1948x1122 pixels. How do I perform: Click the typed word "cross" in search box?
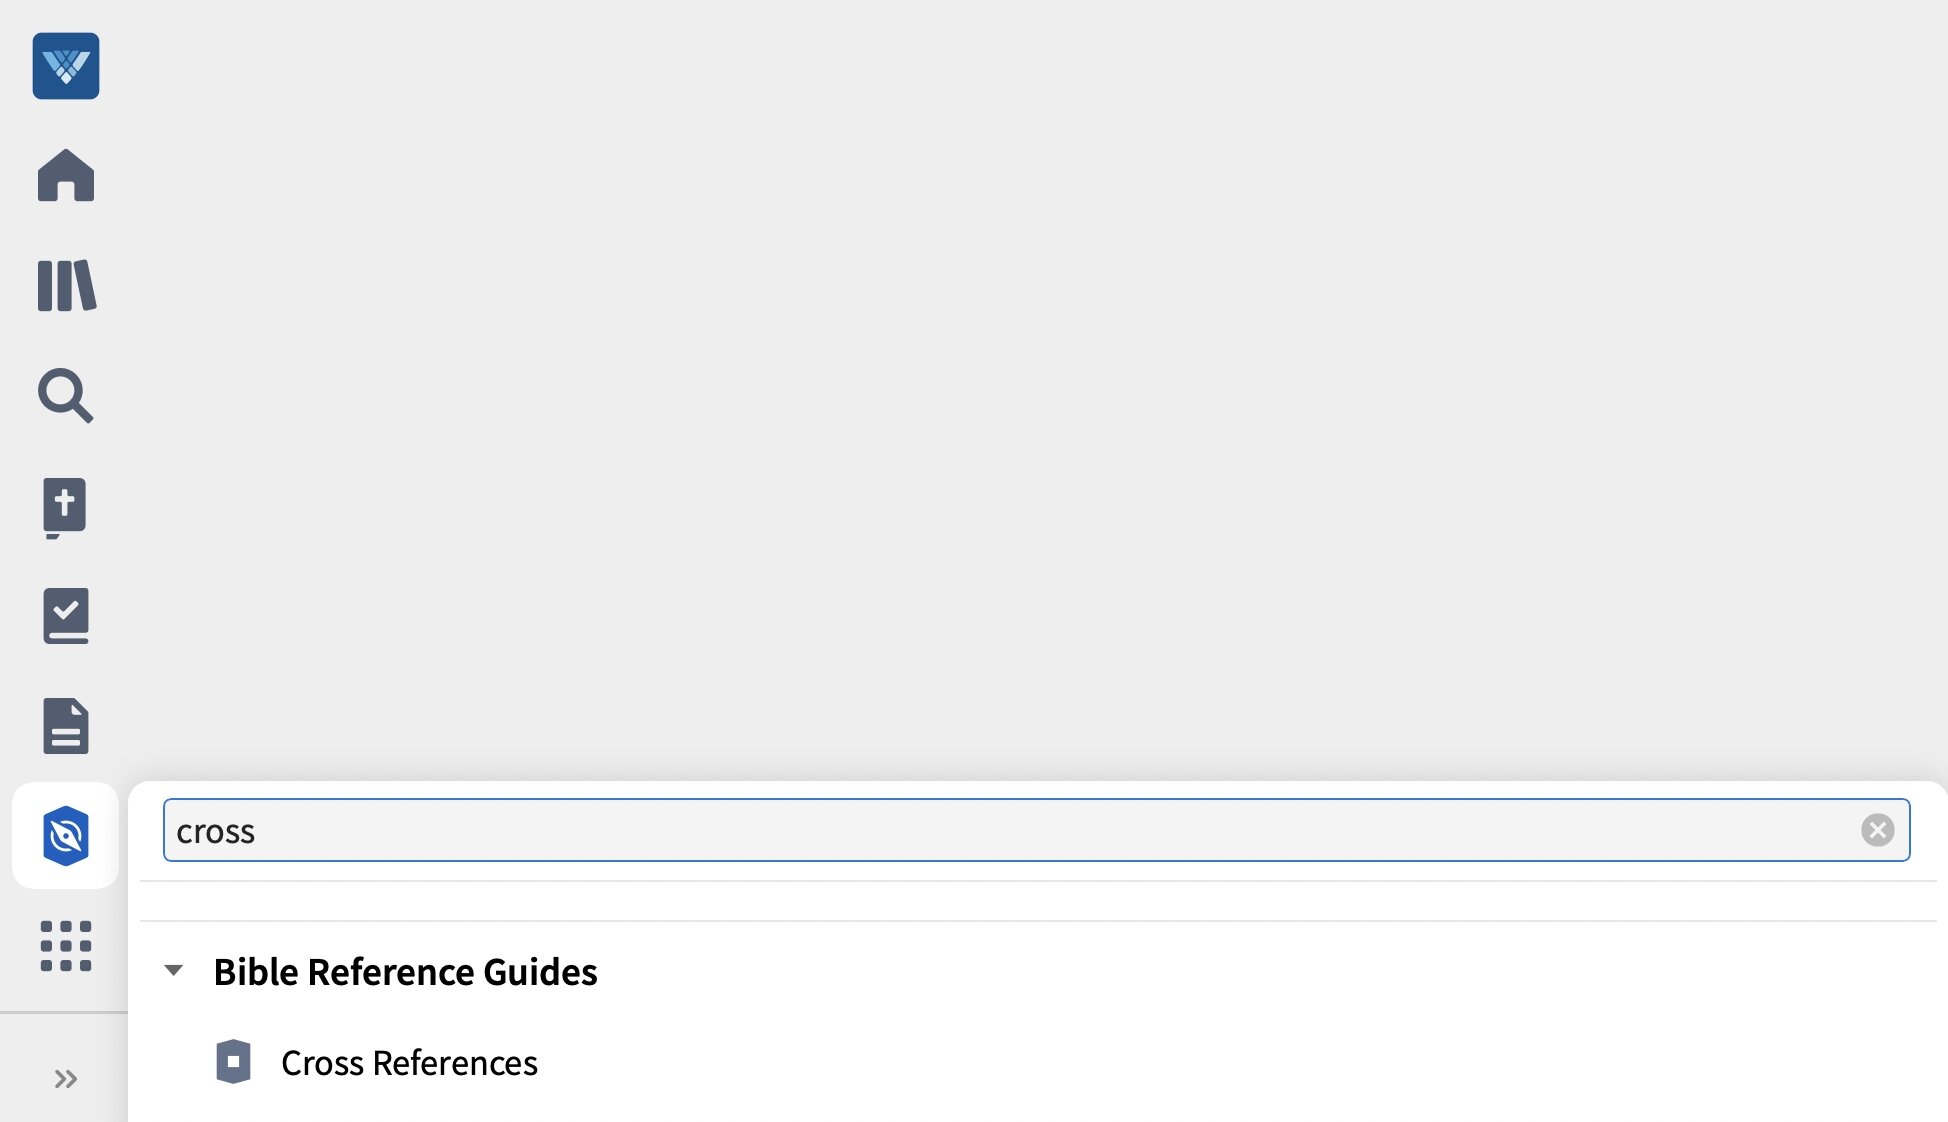point(215,832)
